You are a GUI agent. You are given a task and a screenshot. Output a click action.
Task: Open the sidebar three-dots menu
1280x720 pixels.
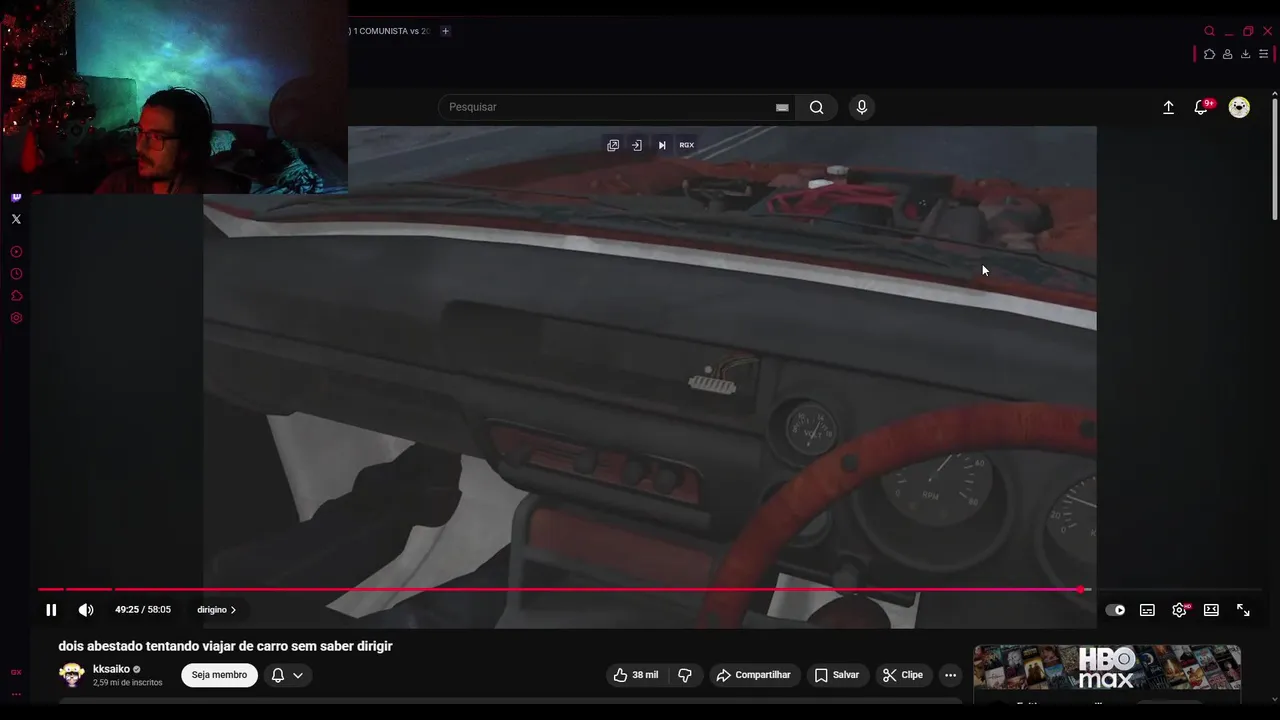click(16, 694)
